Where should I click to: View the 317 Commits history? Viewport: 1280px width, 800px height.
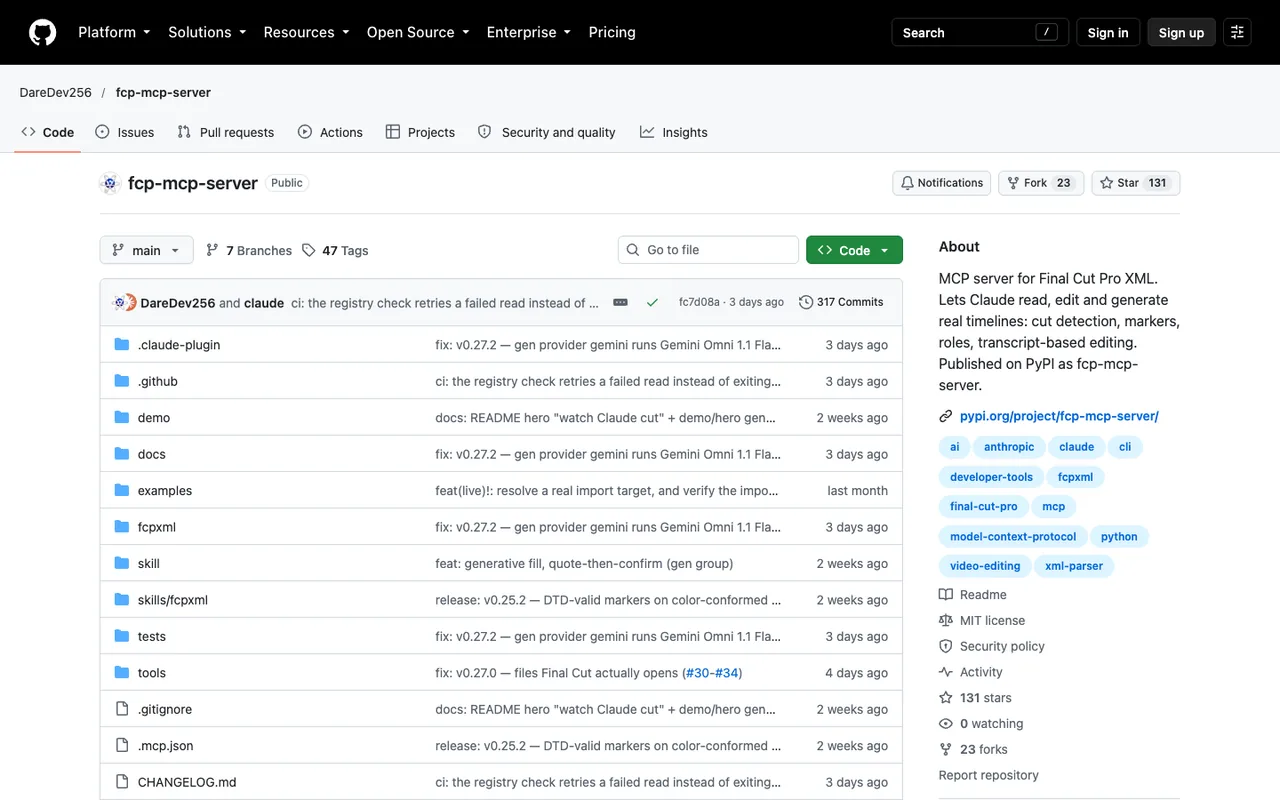pyautogui.click(x=841, y=302)
